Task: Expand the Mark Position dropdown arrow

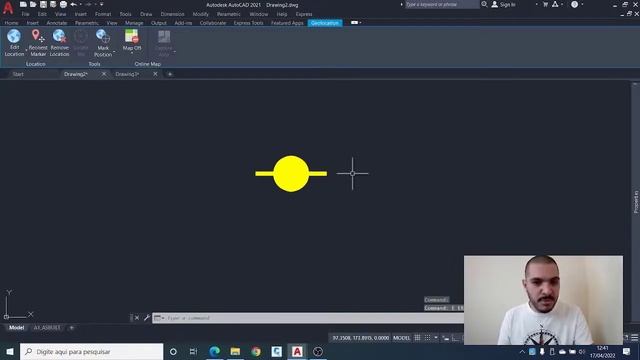Action: (114, 51)
